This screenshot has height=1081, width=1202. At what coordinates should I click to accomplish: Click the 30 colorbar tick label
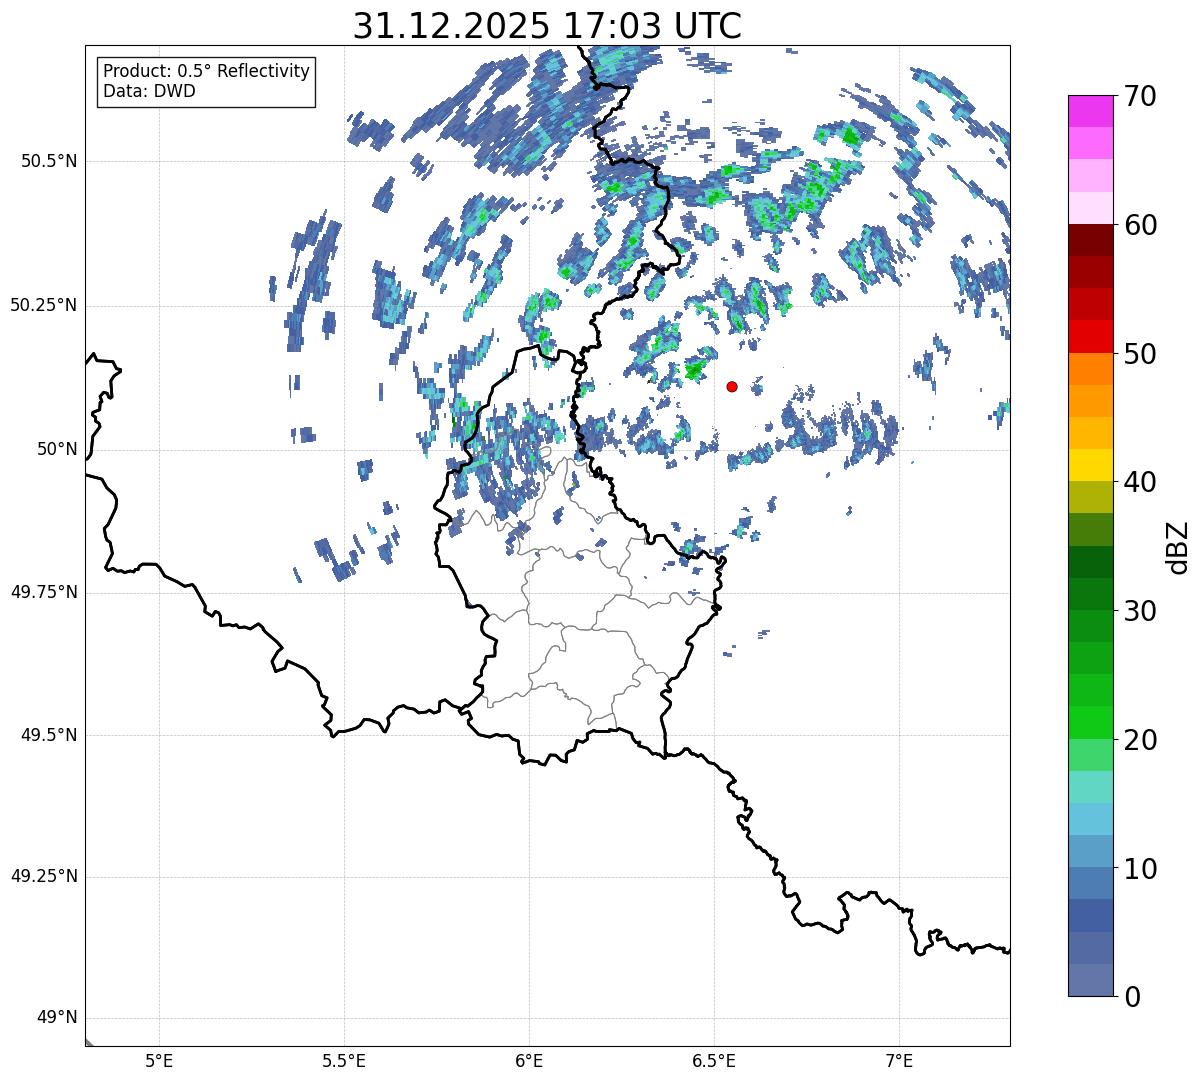click(1140, 611)
